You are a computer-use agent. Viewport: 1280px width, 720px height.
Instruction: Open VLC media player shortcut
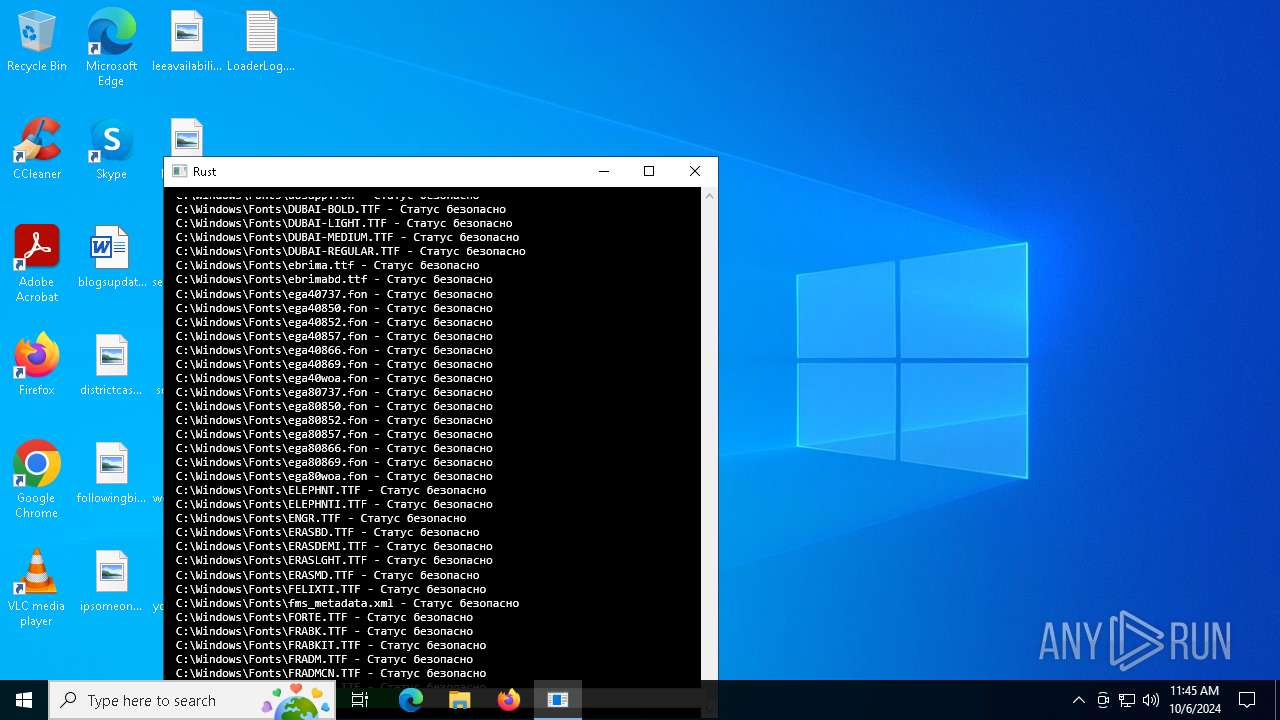[x=37, y=589]
